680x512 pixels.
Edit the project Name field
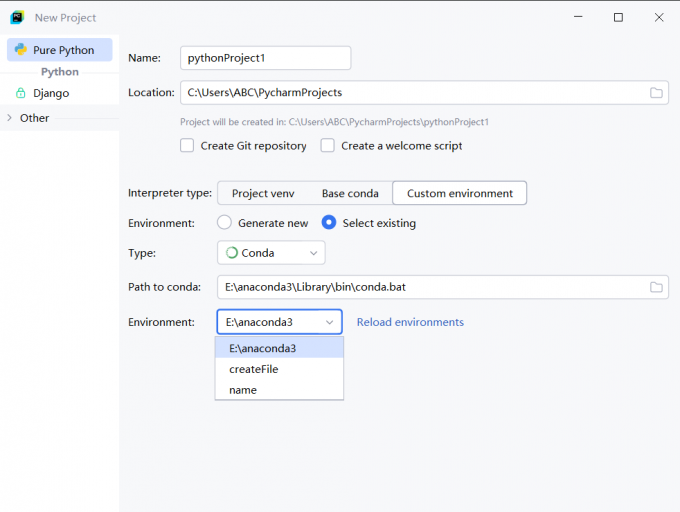(265, 58)
